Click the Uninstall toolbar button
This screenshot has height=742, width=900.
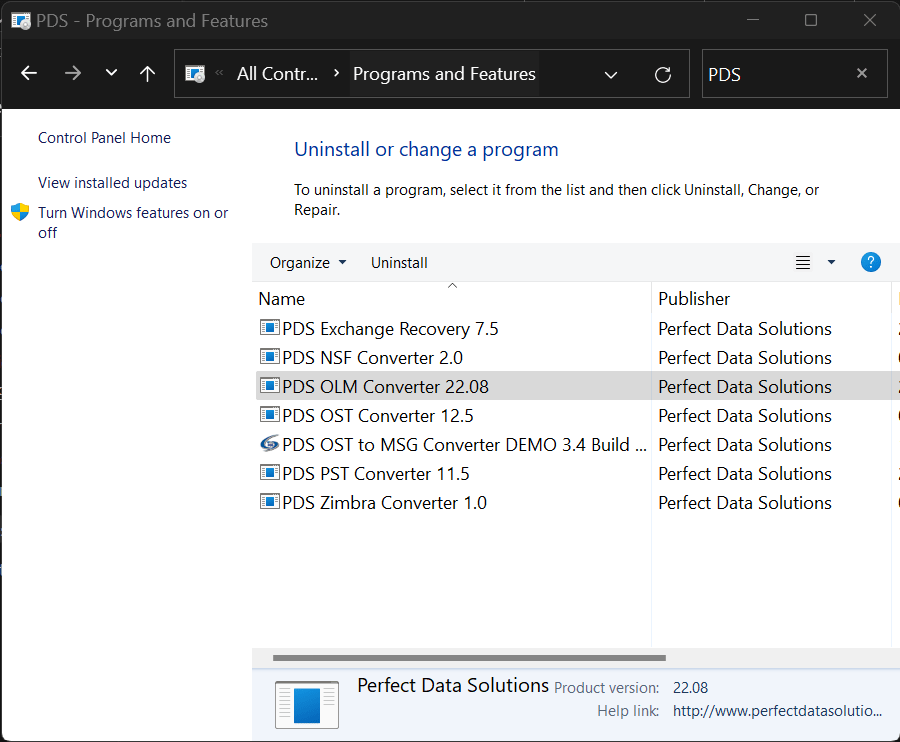(x=399, y=263)
